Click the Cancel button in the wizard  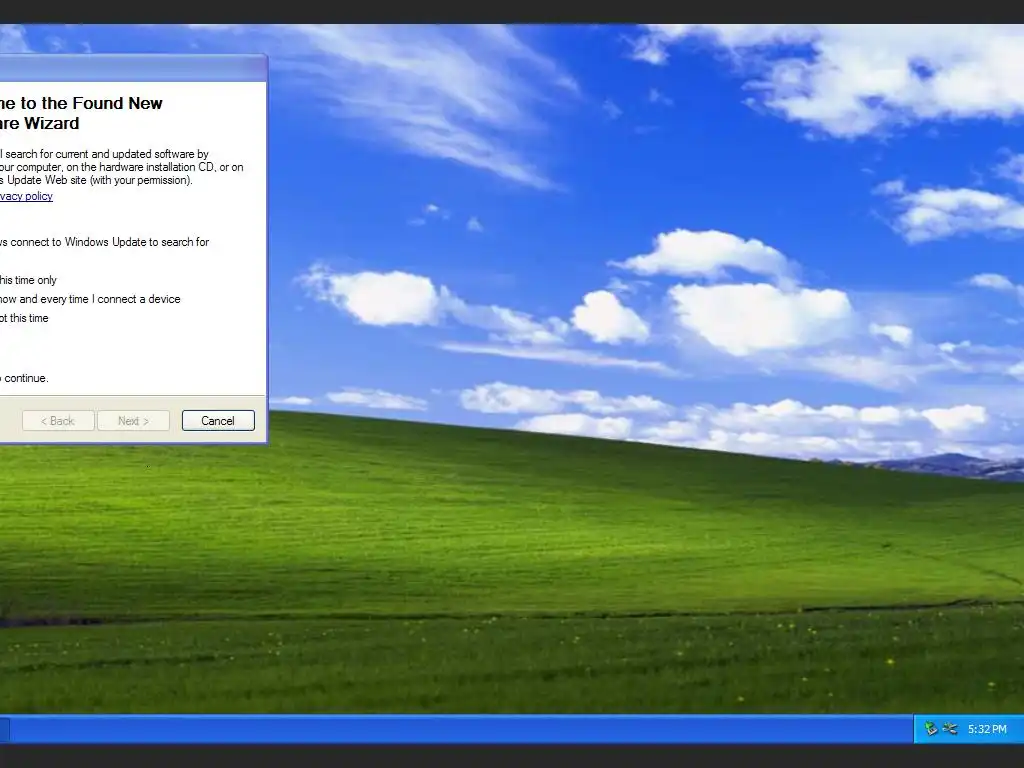[218, 421]
